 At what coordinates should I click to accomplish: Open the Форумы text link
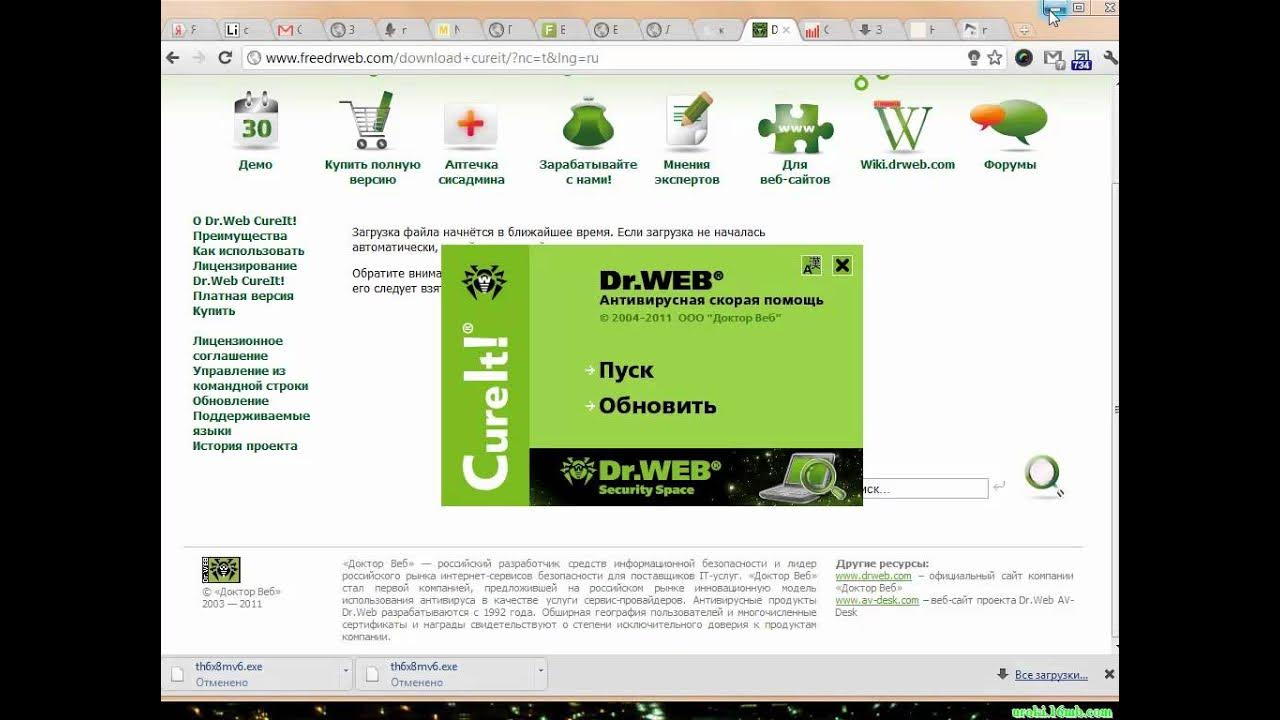[1010, 165]
